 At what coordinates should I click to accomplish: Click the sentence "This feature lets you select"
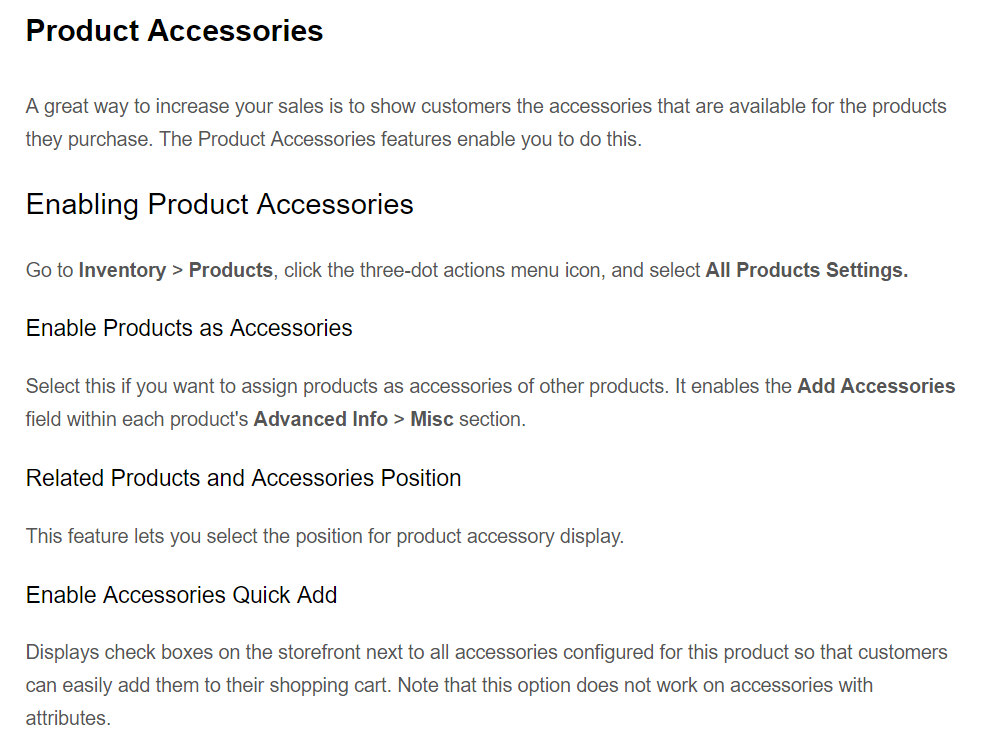coord(324,536)
